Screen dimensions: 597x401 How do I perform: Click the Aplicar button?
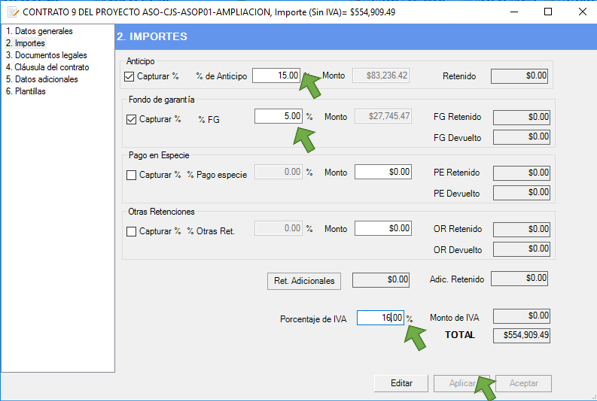(461, 383)
